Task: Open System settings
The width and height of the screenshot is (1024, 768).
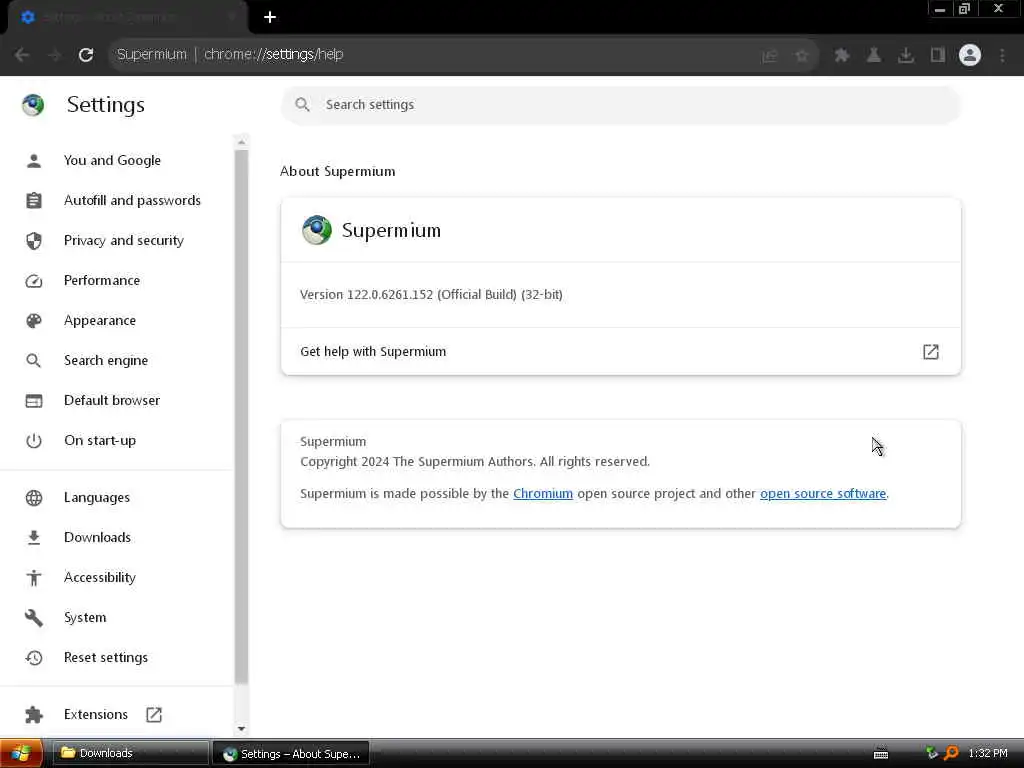Action: tap(85, 617)
